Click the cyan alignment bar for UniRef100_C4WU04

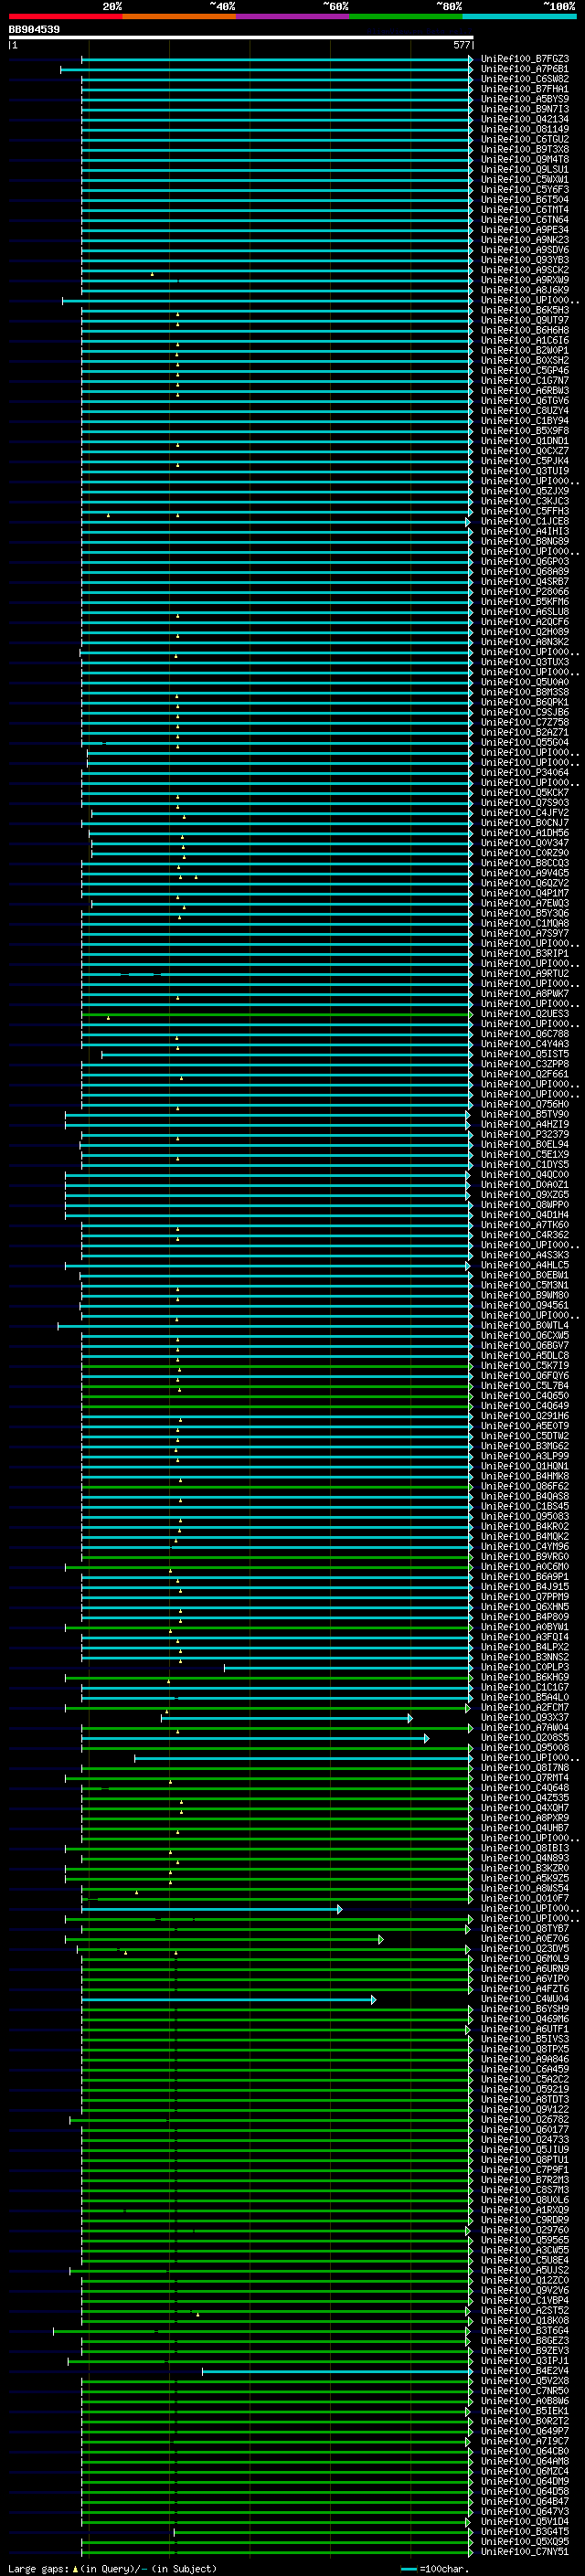tap(228, 1999)
